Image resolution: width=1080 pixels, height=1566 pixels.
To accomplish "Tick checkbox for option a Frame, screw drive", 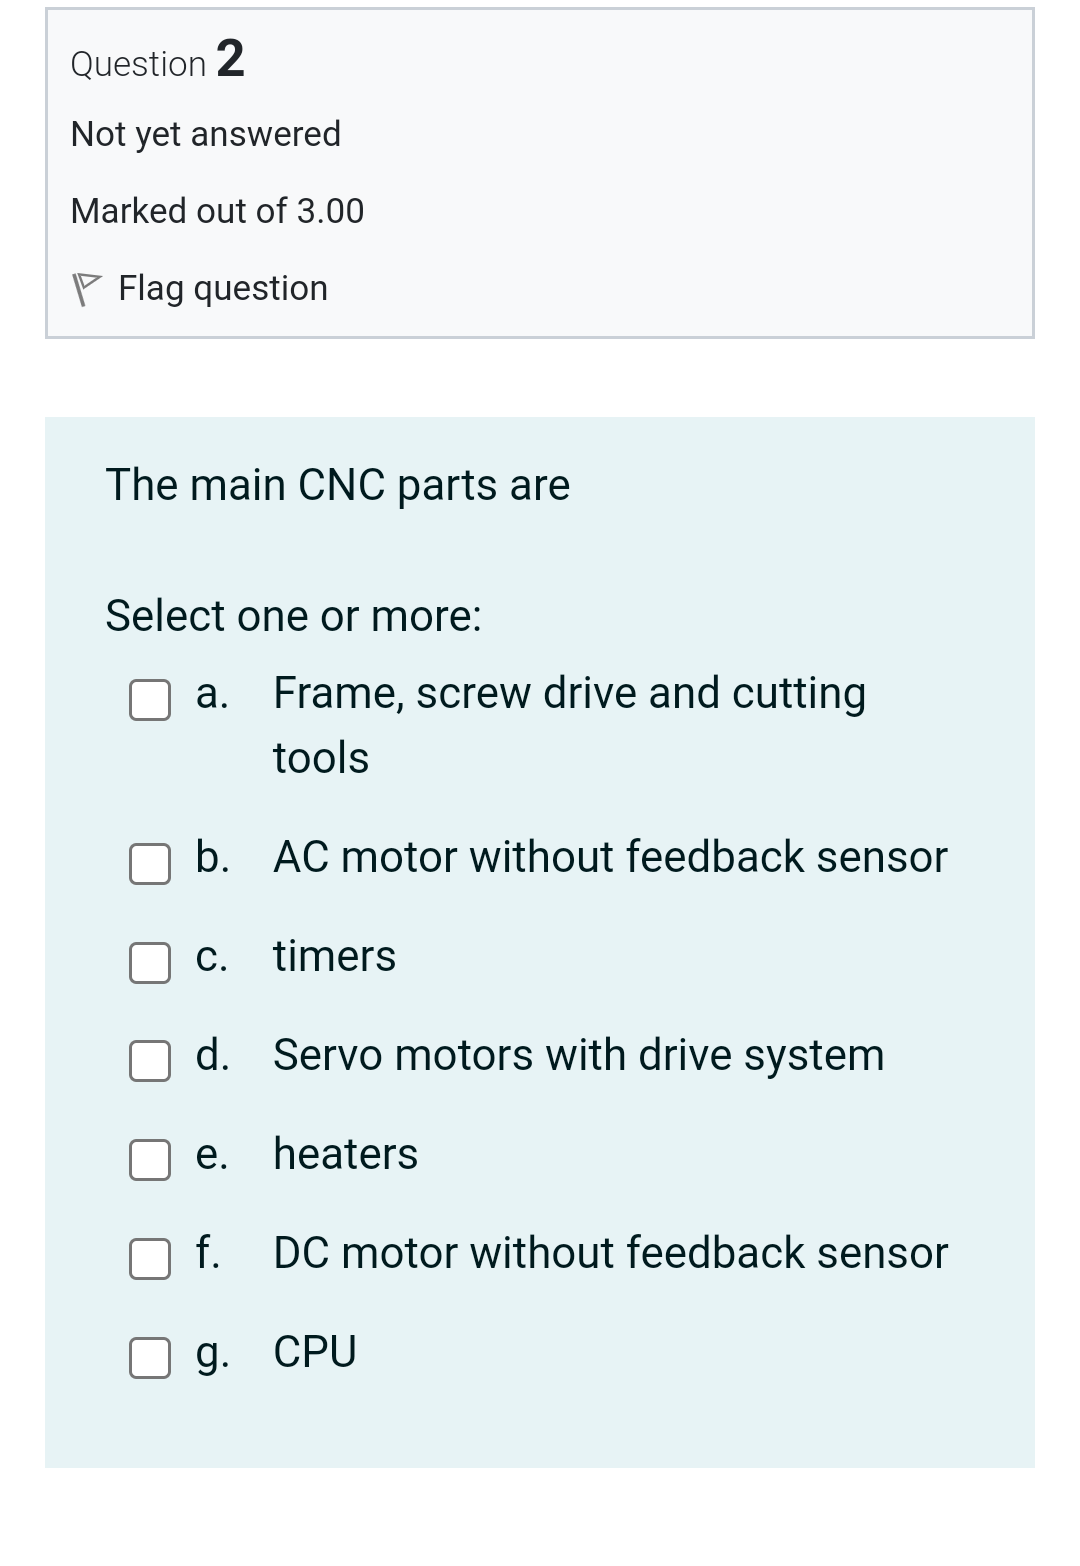I will click(150, 700).
